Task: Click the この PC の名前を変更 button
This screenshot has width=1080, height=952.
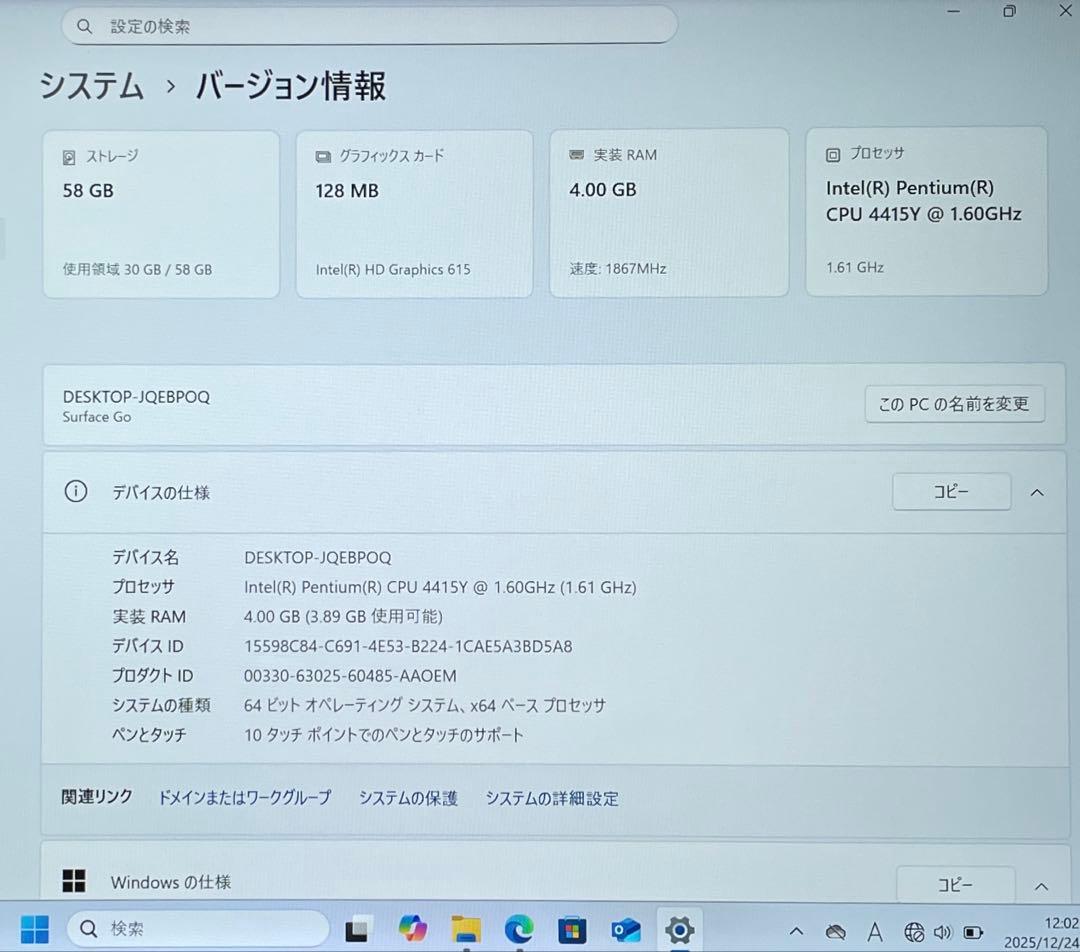Action: [954, 404]
